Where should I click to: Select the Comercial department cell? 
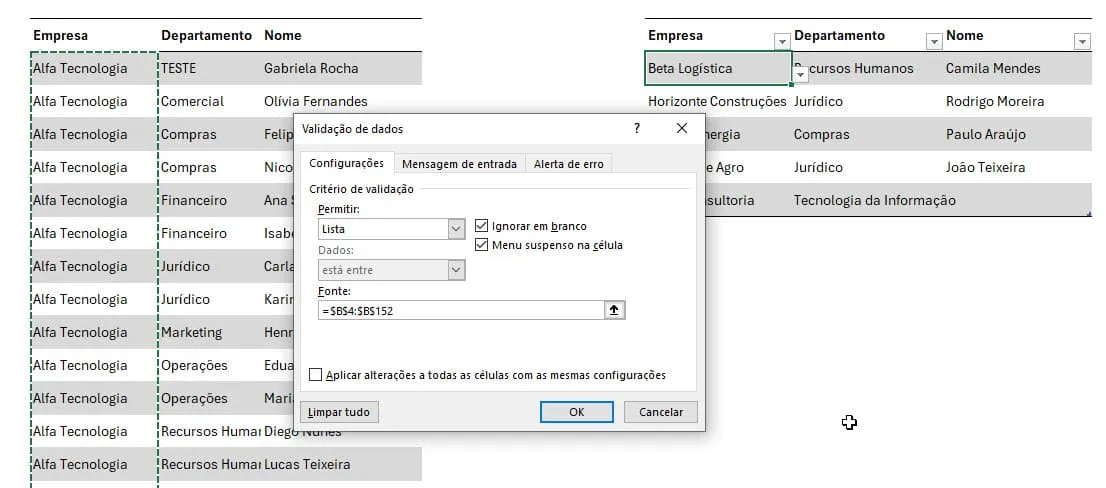click(209, 102)
